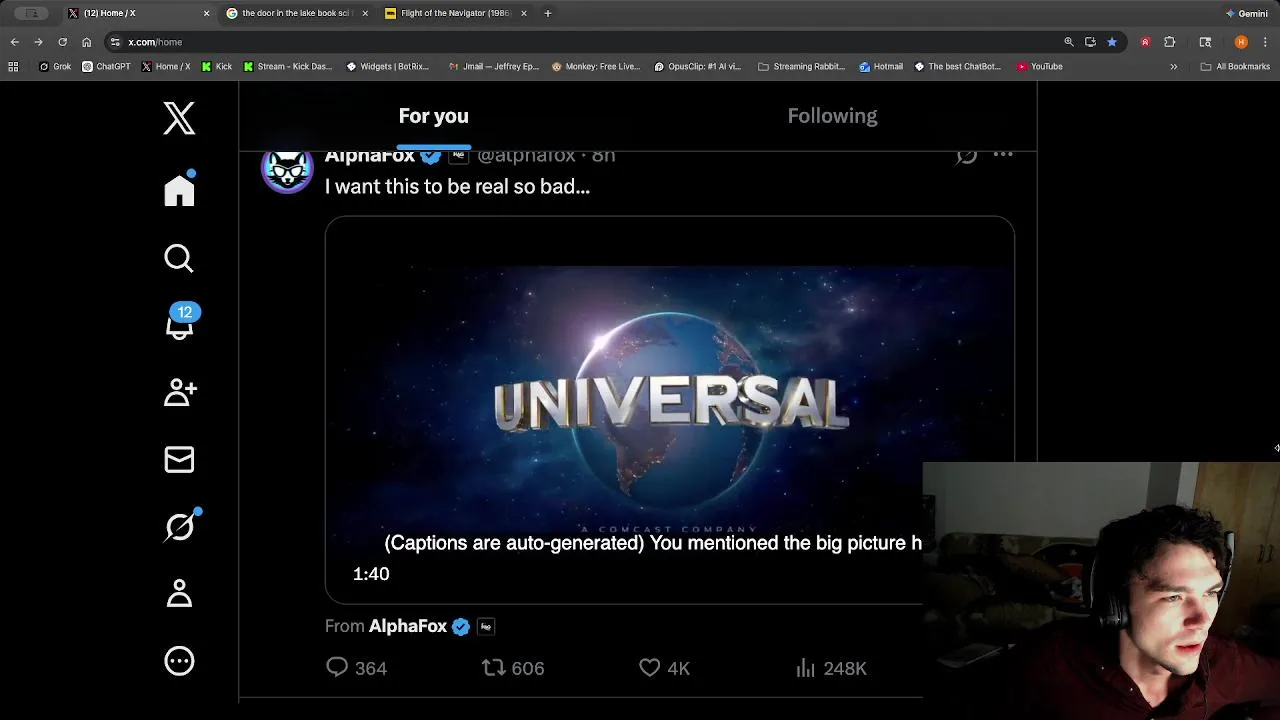Reload the page

[x=62, y=42]
